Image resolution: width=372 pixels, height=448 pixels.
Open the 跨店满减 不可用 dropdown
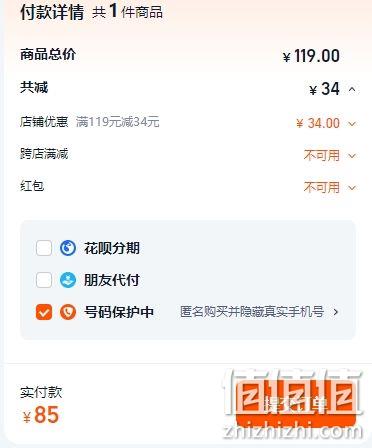coord(352,156)
